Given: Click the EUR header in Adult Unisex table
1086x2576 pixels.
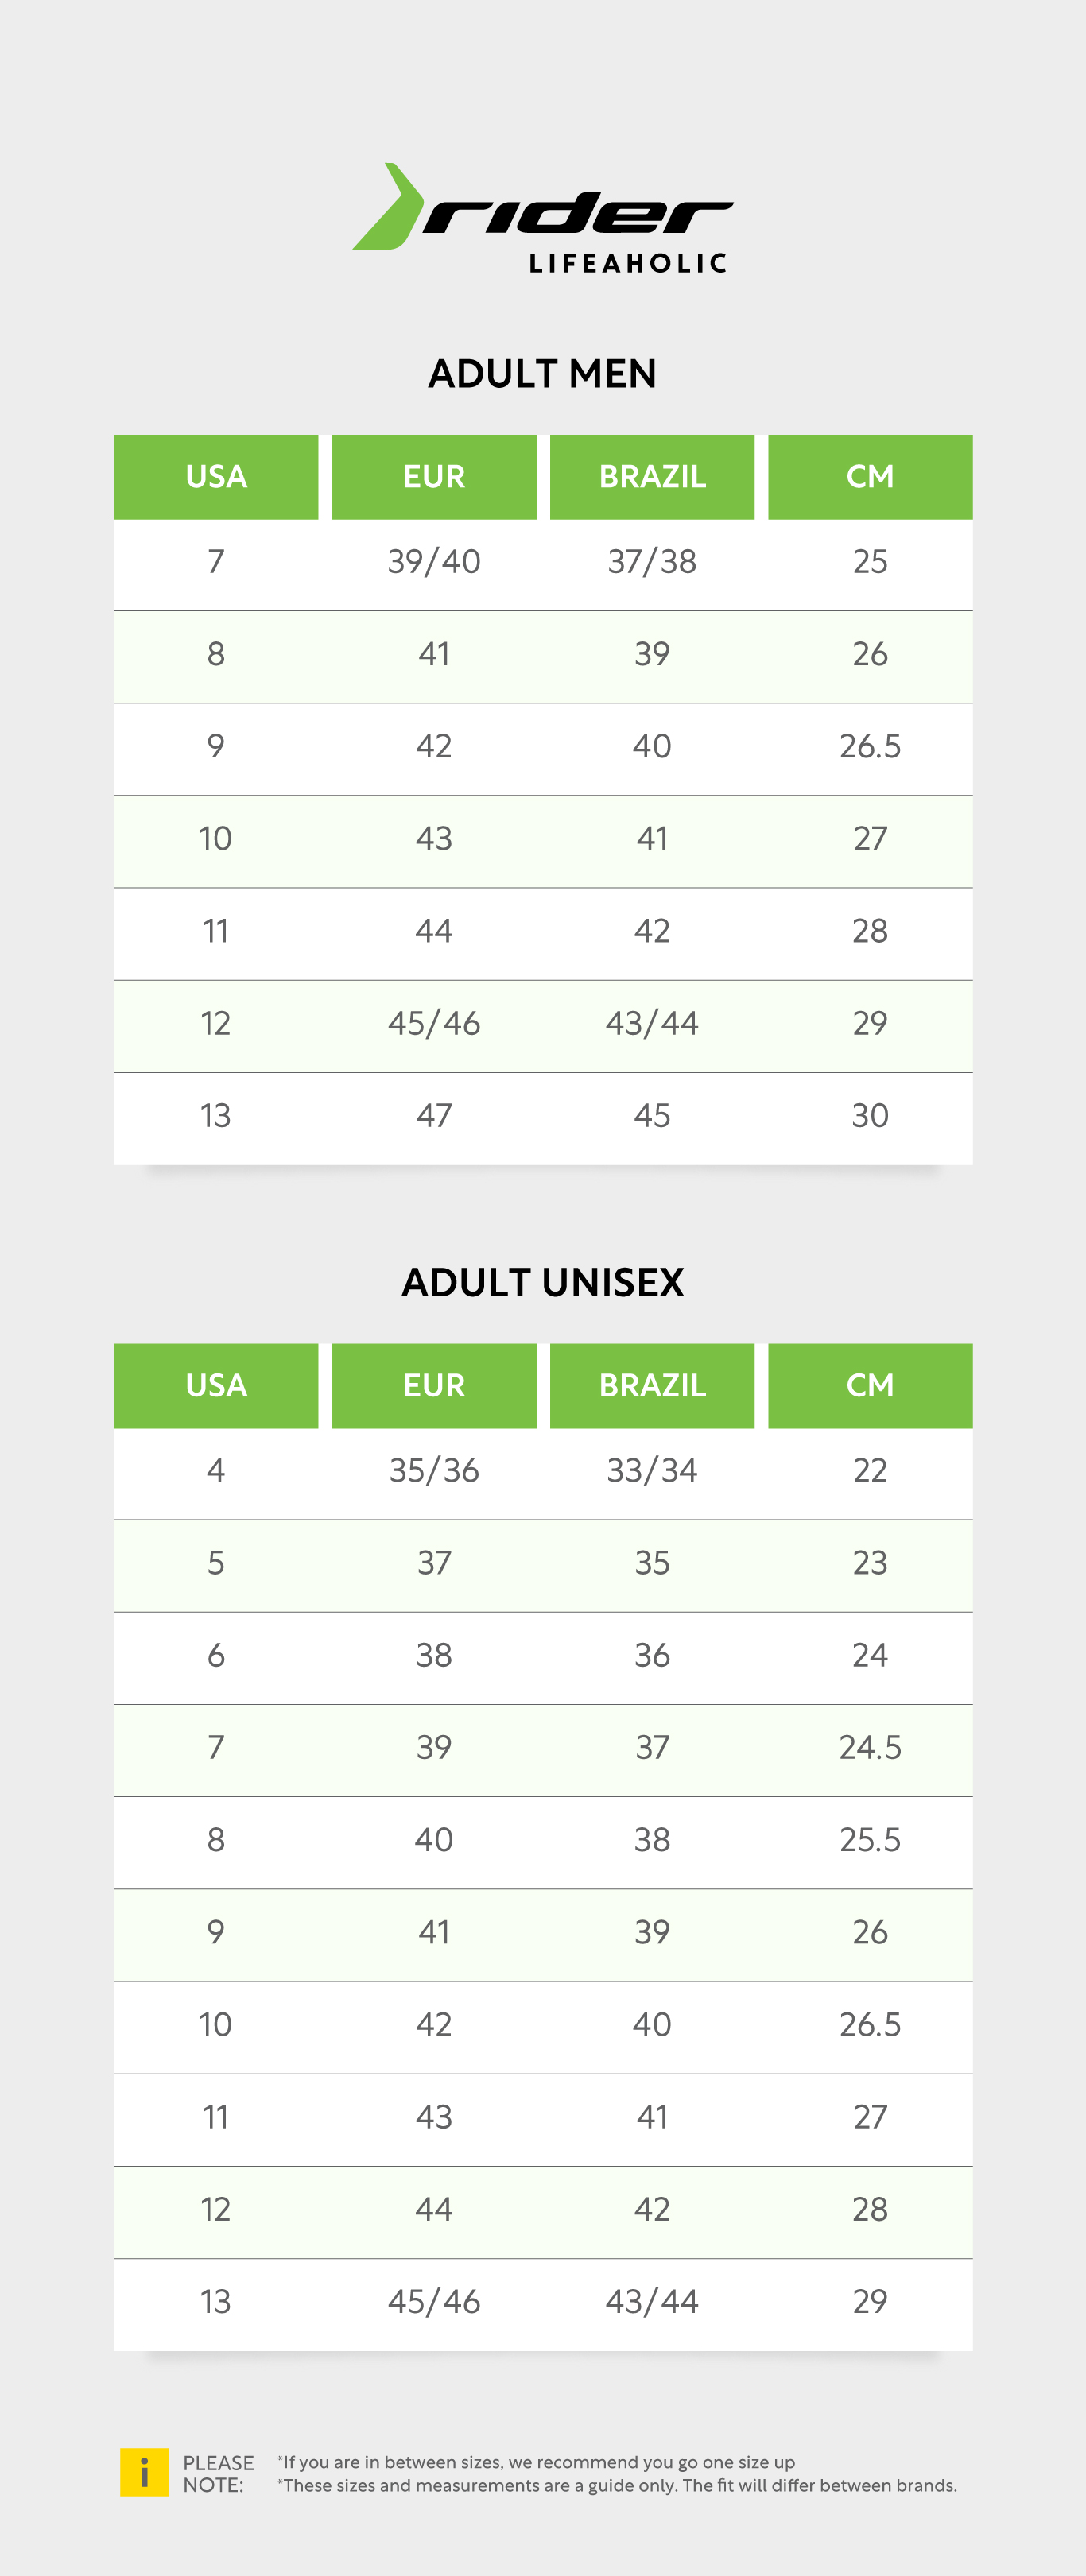Looking at the screenshot, I should tap(434, 1386).
